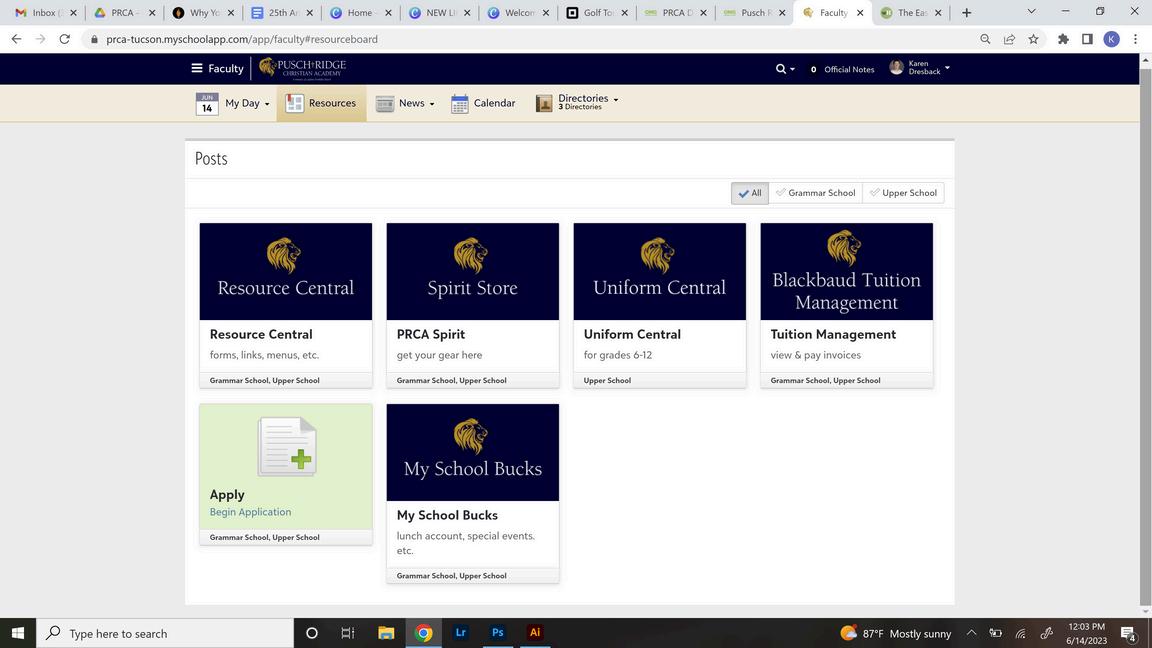Click the Spirit Store banner image
This screenshot has width=1152, height=648.
(472, 272)
